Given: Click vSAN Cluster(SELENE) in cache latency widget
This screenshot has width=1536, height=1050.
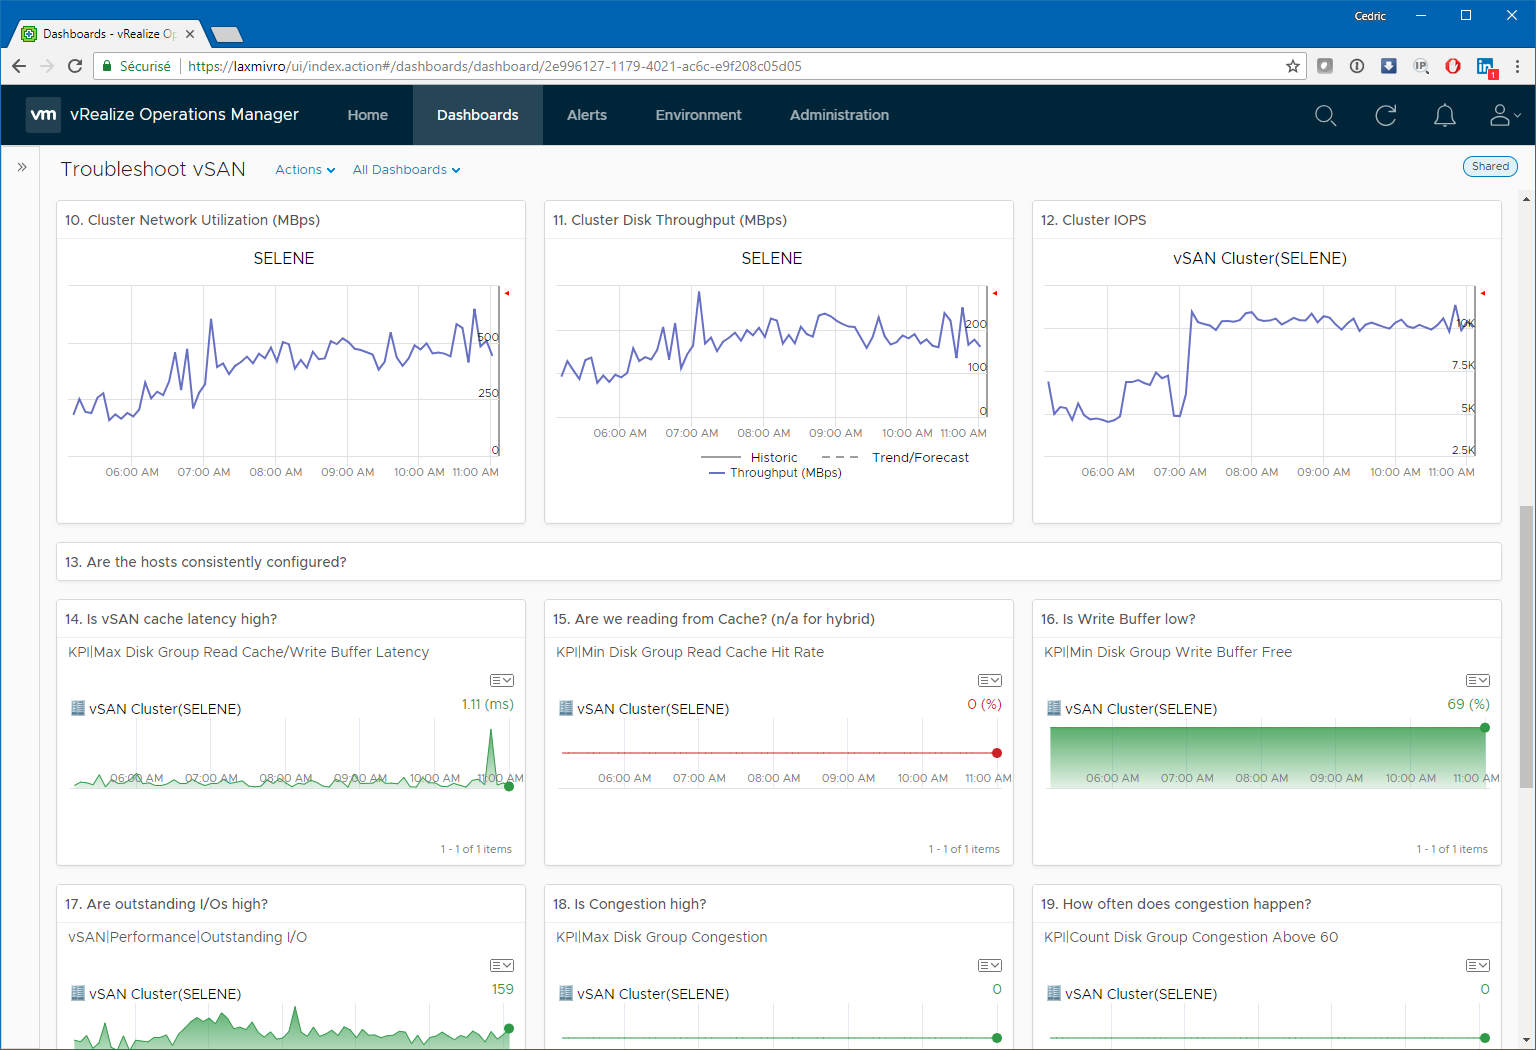Looking at the screenshot, I should coord(165,709).
